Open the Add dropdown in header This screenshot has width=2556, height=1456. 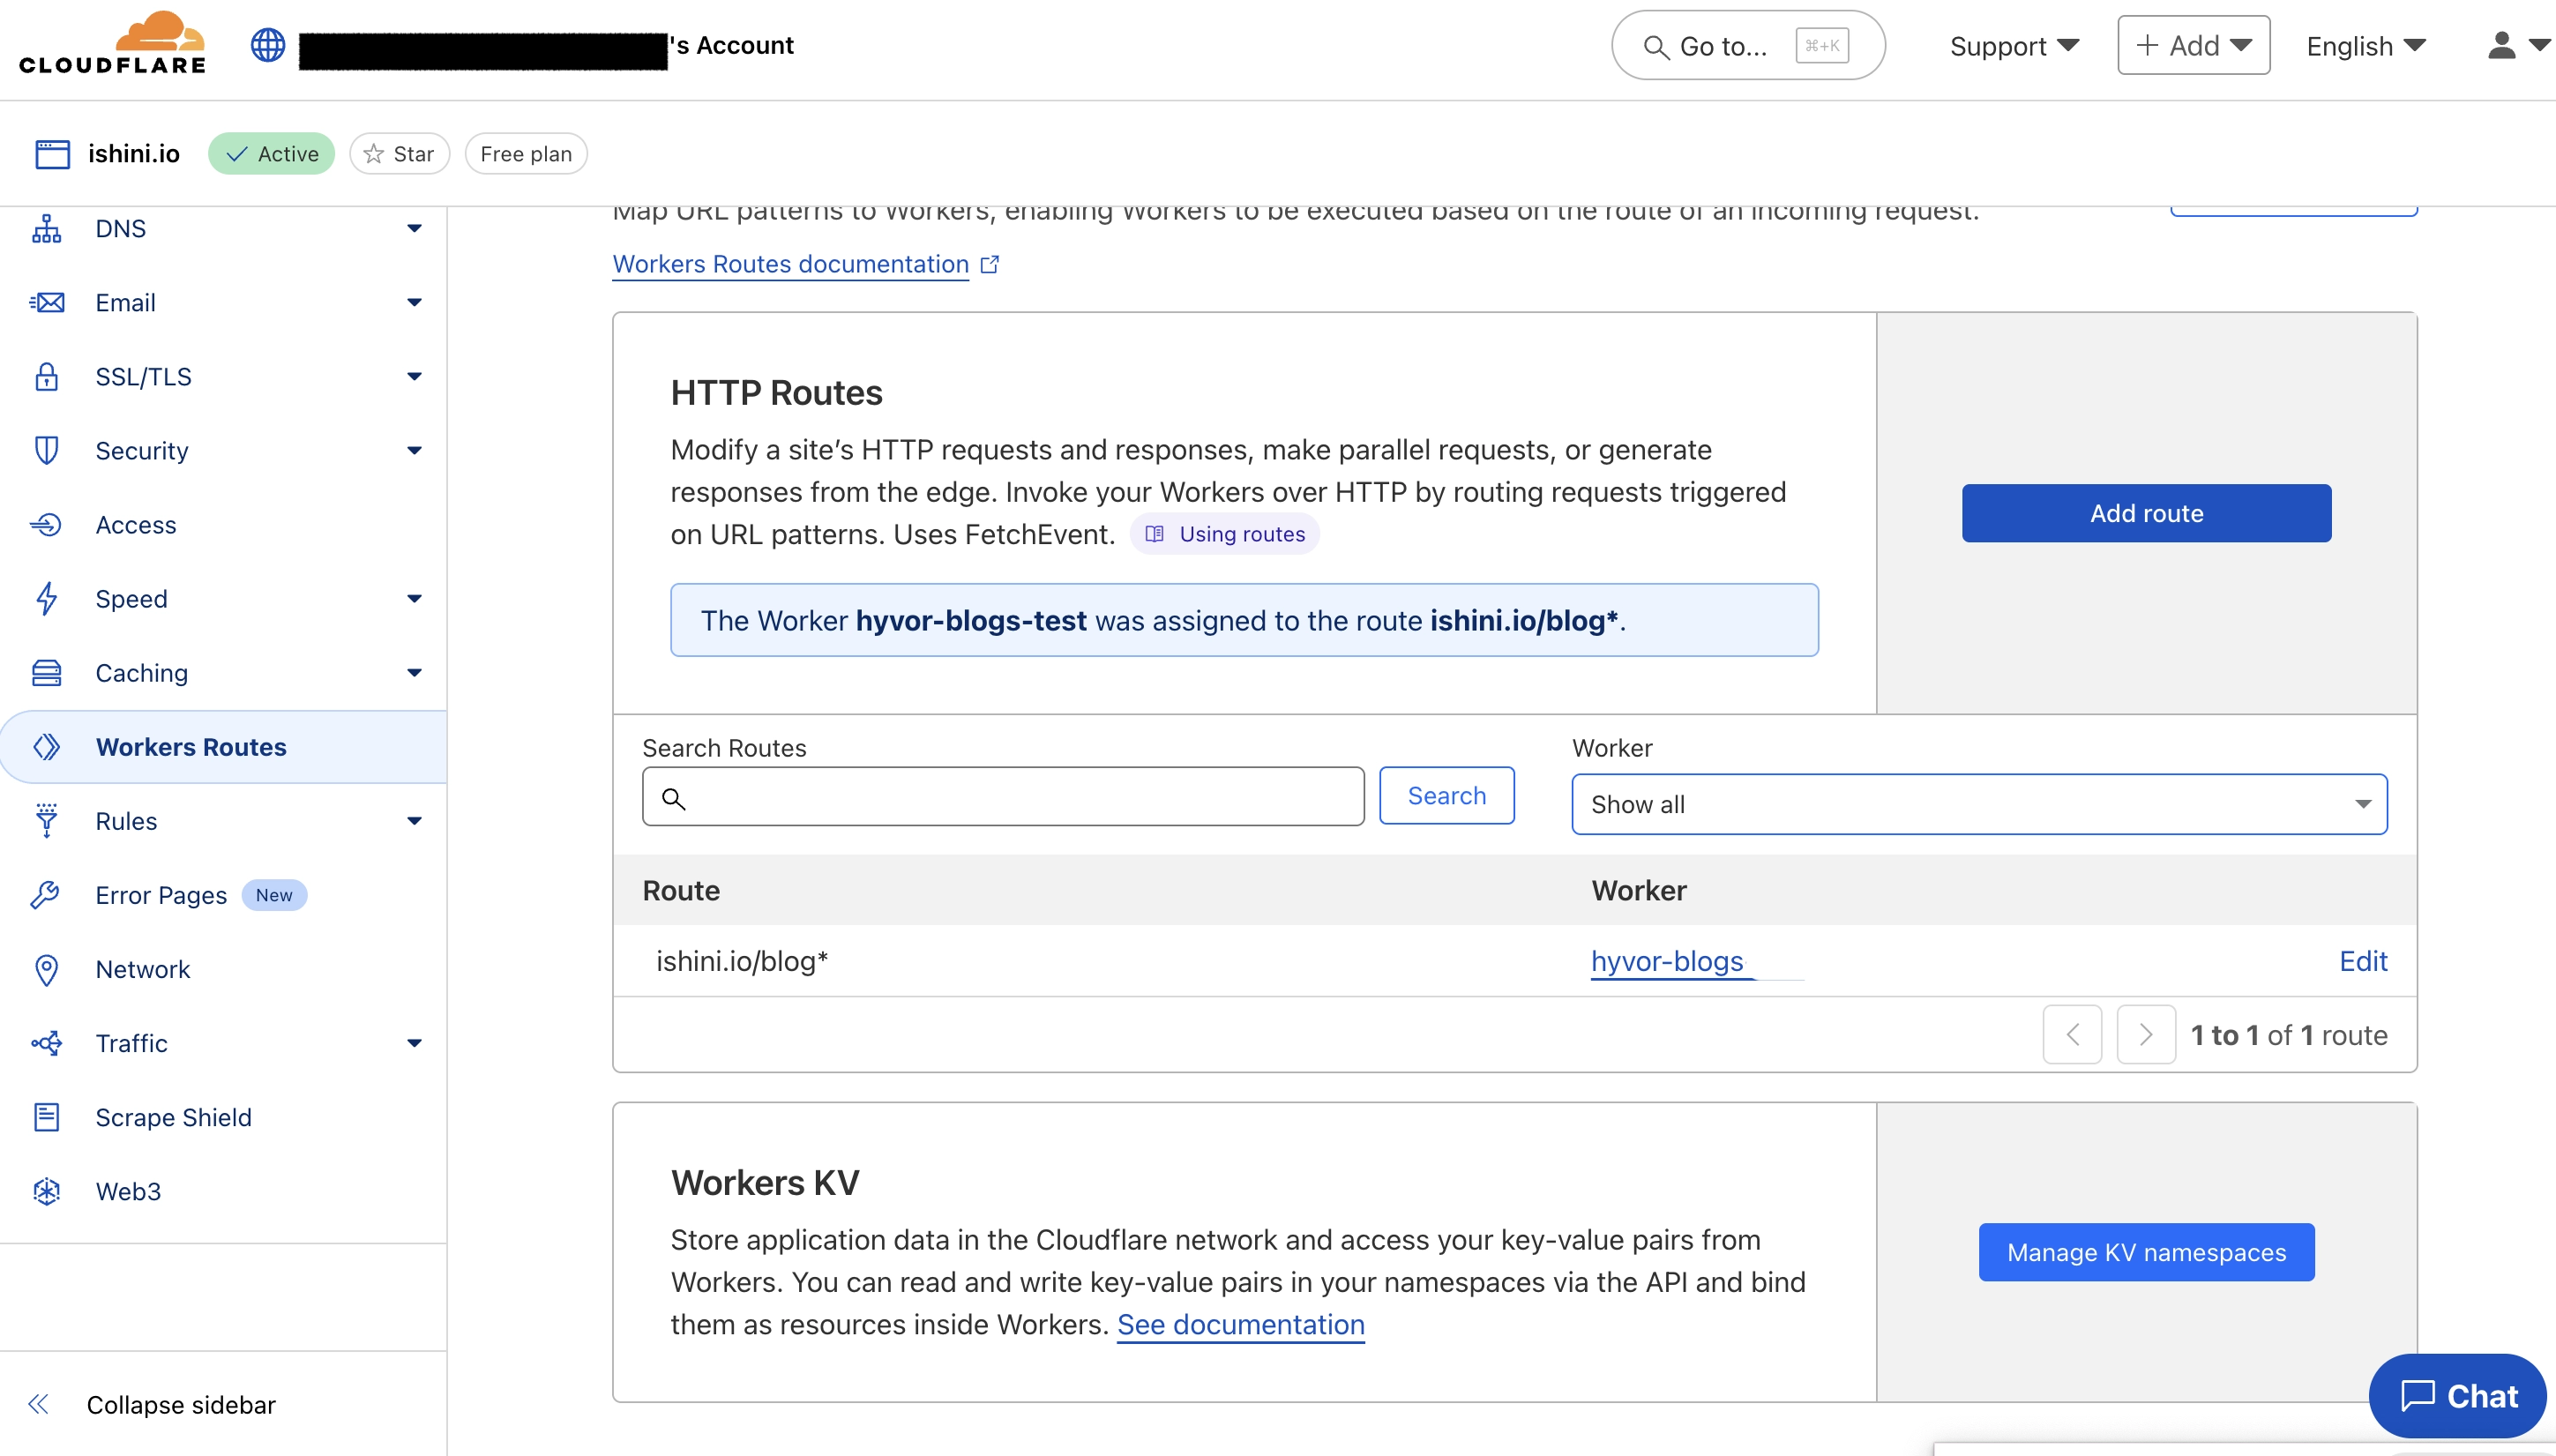(x=2193, y=45)
